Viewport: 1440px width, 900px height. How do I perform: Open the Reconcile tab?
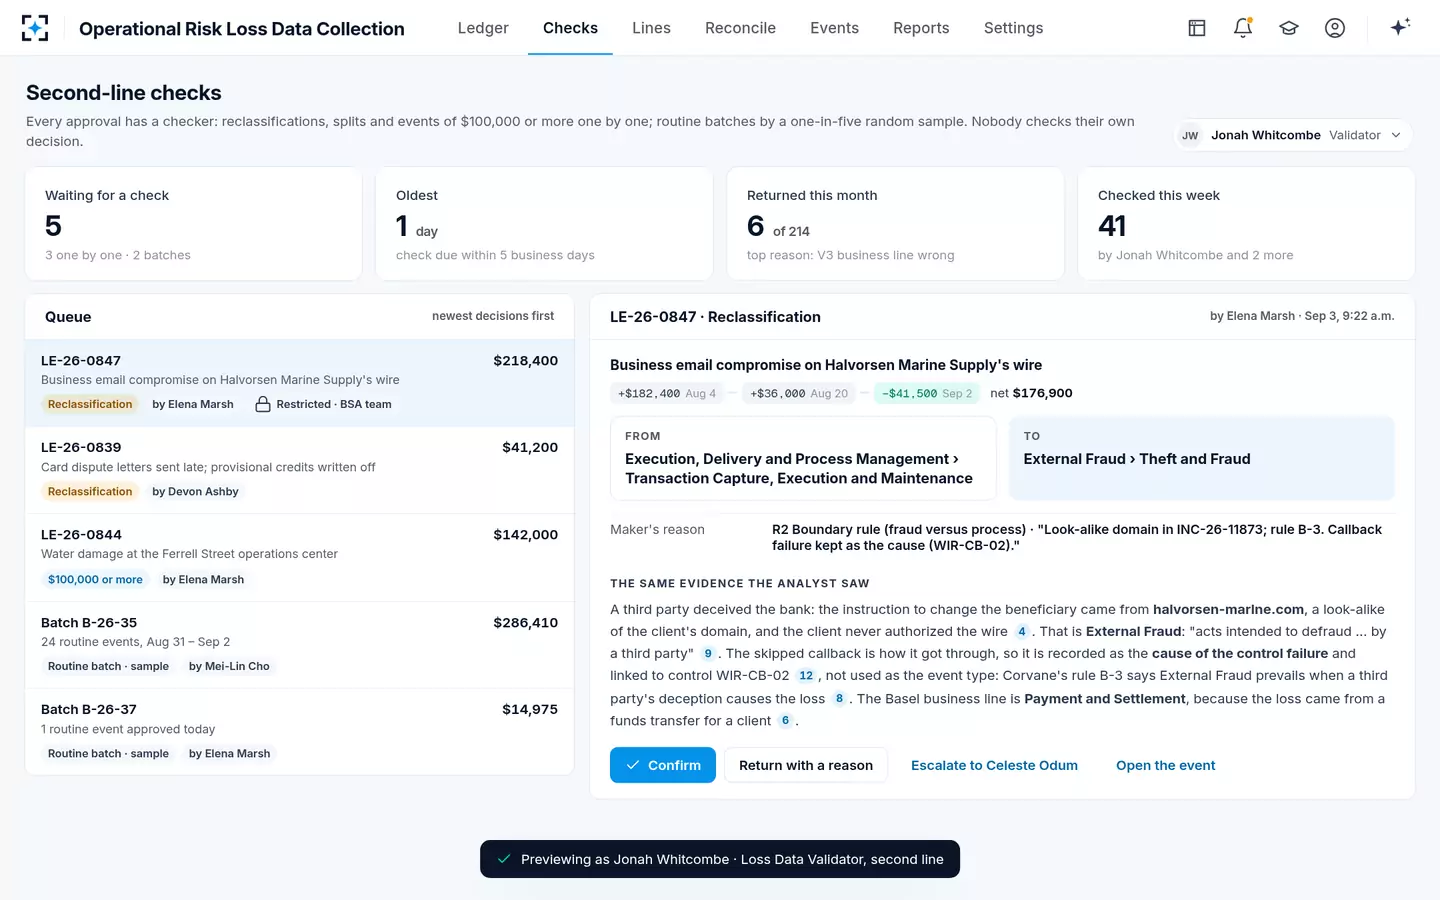point(740,28)
